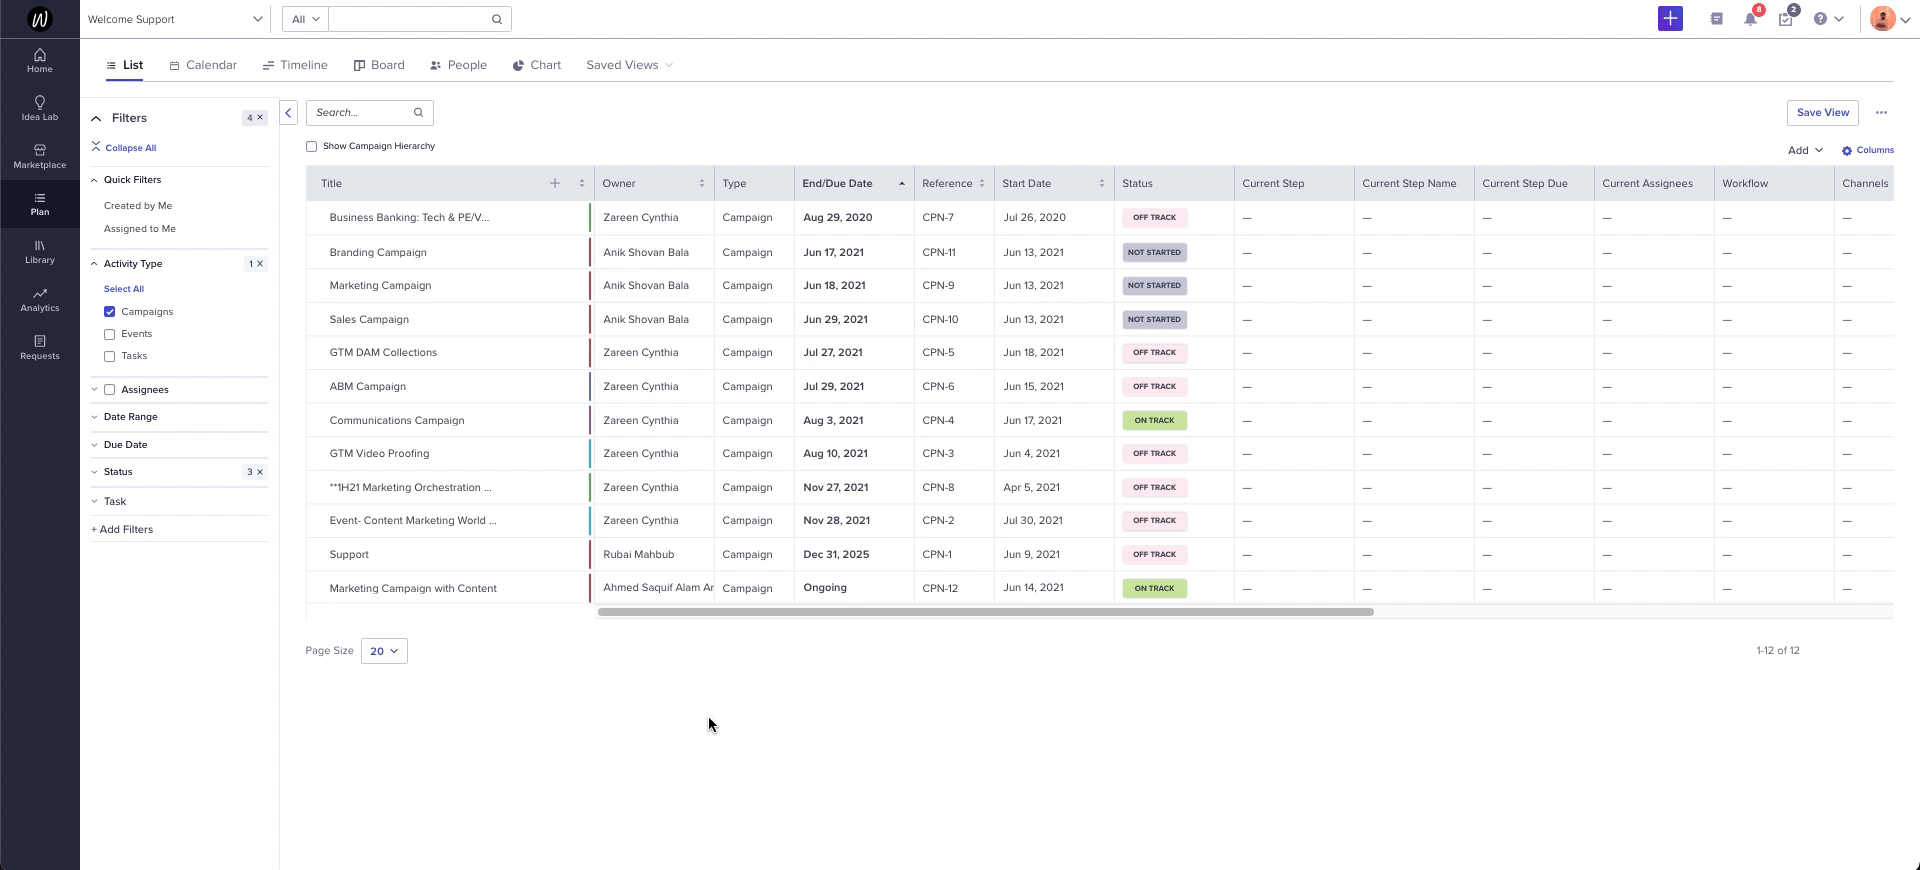Click the global search magnifier icon
1920x870 pixels.
(497, 19)
